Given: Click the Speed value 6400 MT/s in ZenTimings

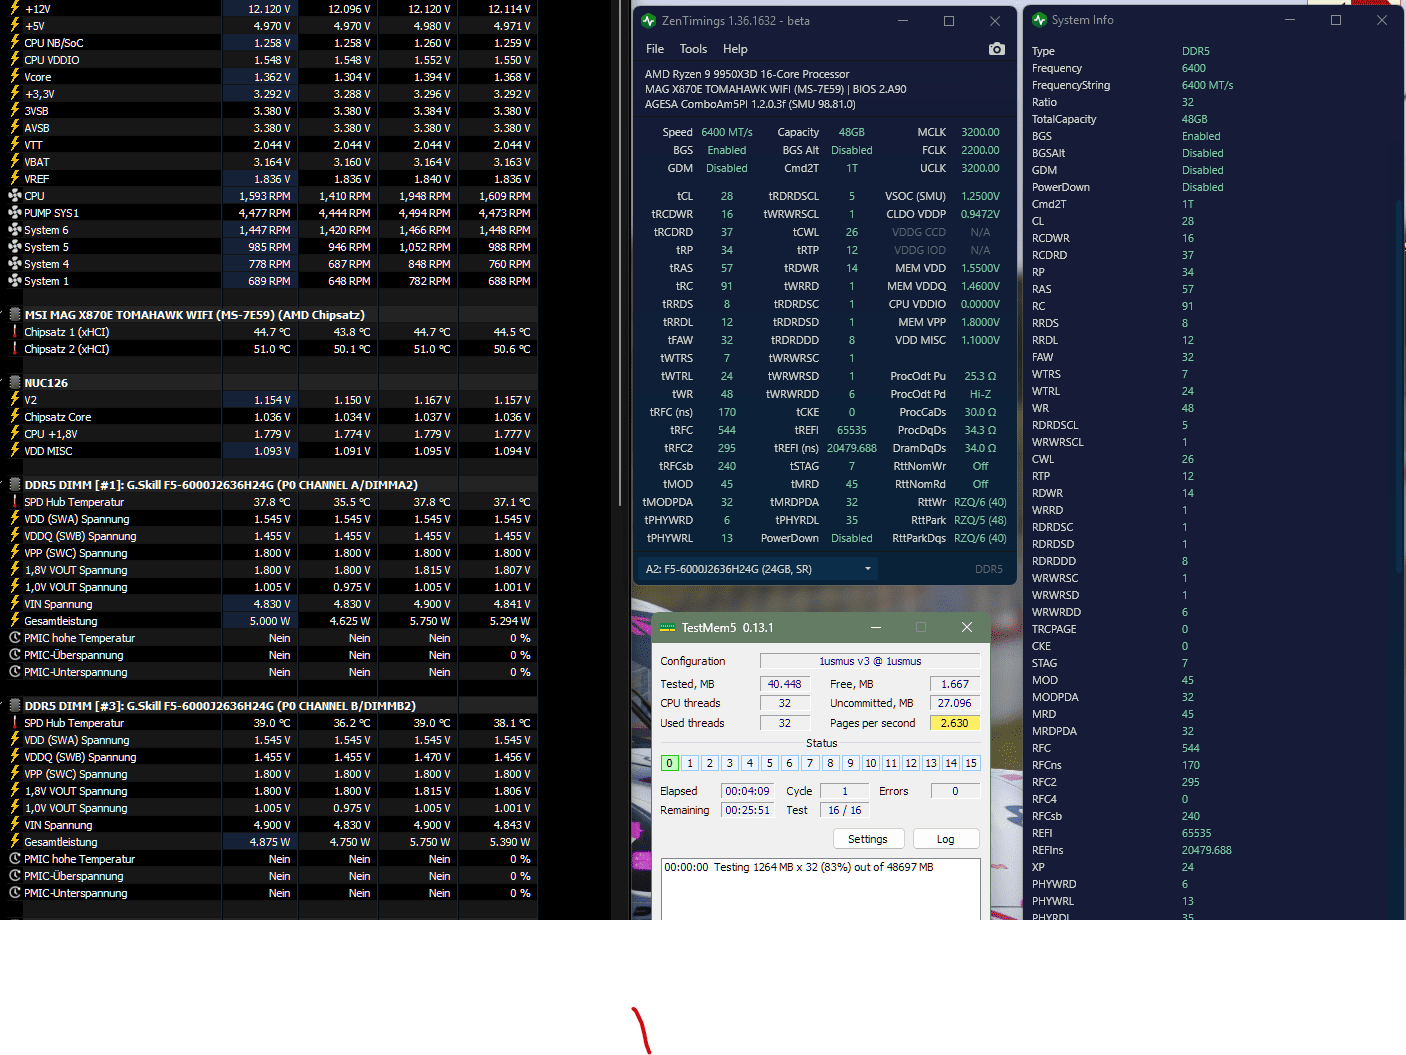Looking at the screenshot, I should [x=727, y=132].
